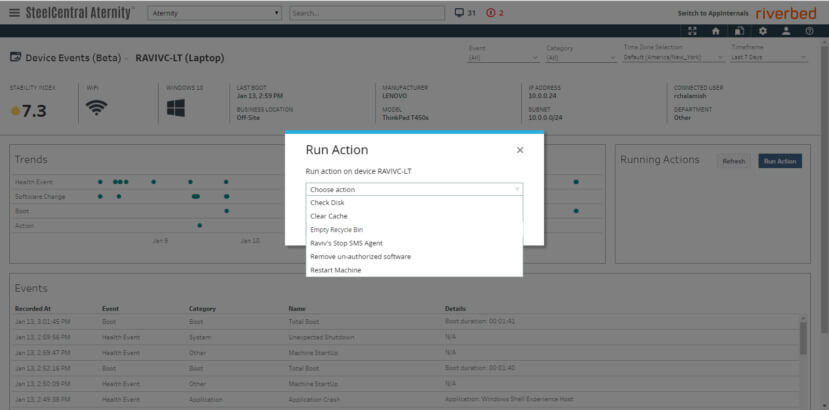Viewport: 829px width, 410px height.
Task: Click the Unexpected Shutdown event name
Action: point(321,337)
